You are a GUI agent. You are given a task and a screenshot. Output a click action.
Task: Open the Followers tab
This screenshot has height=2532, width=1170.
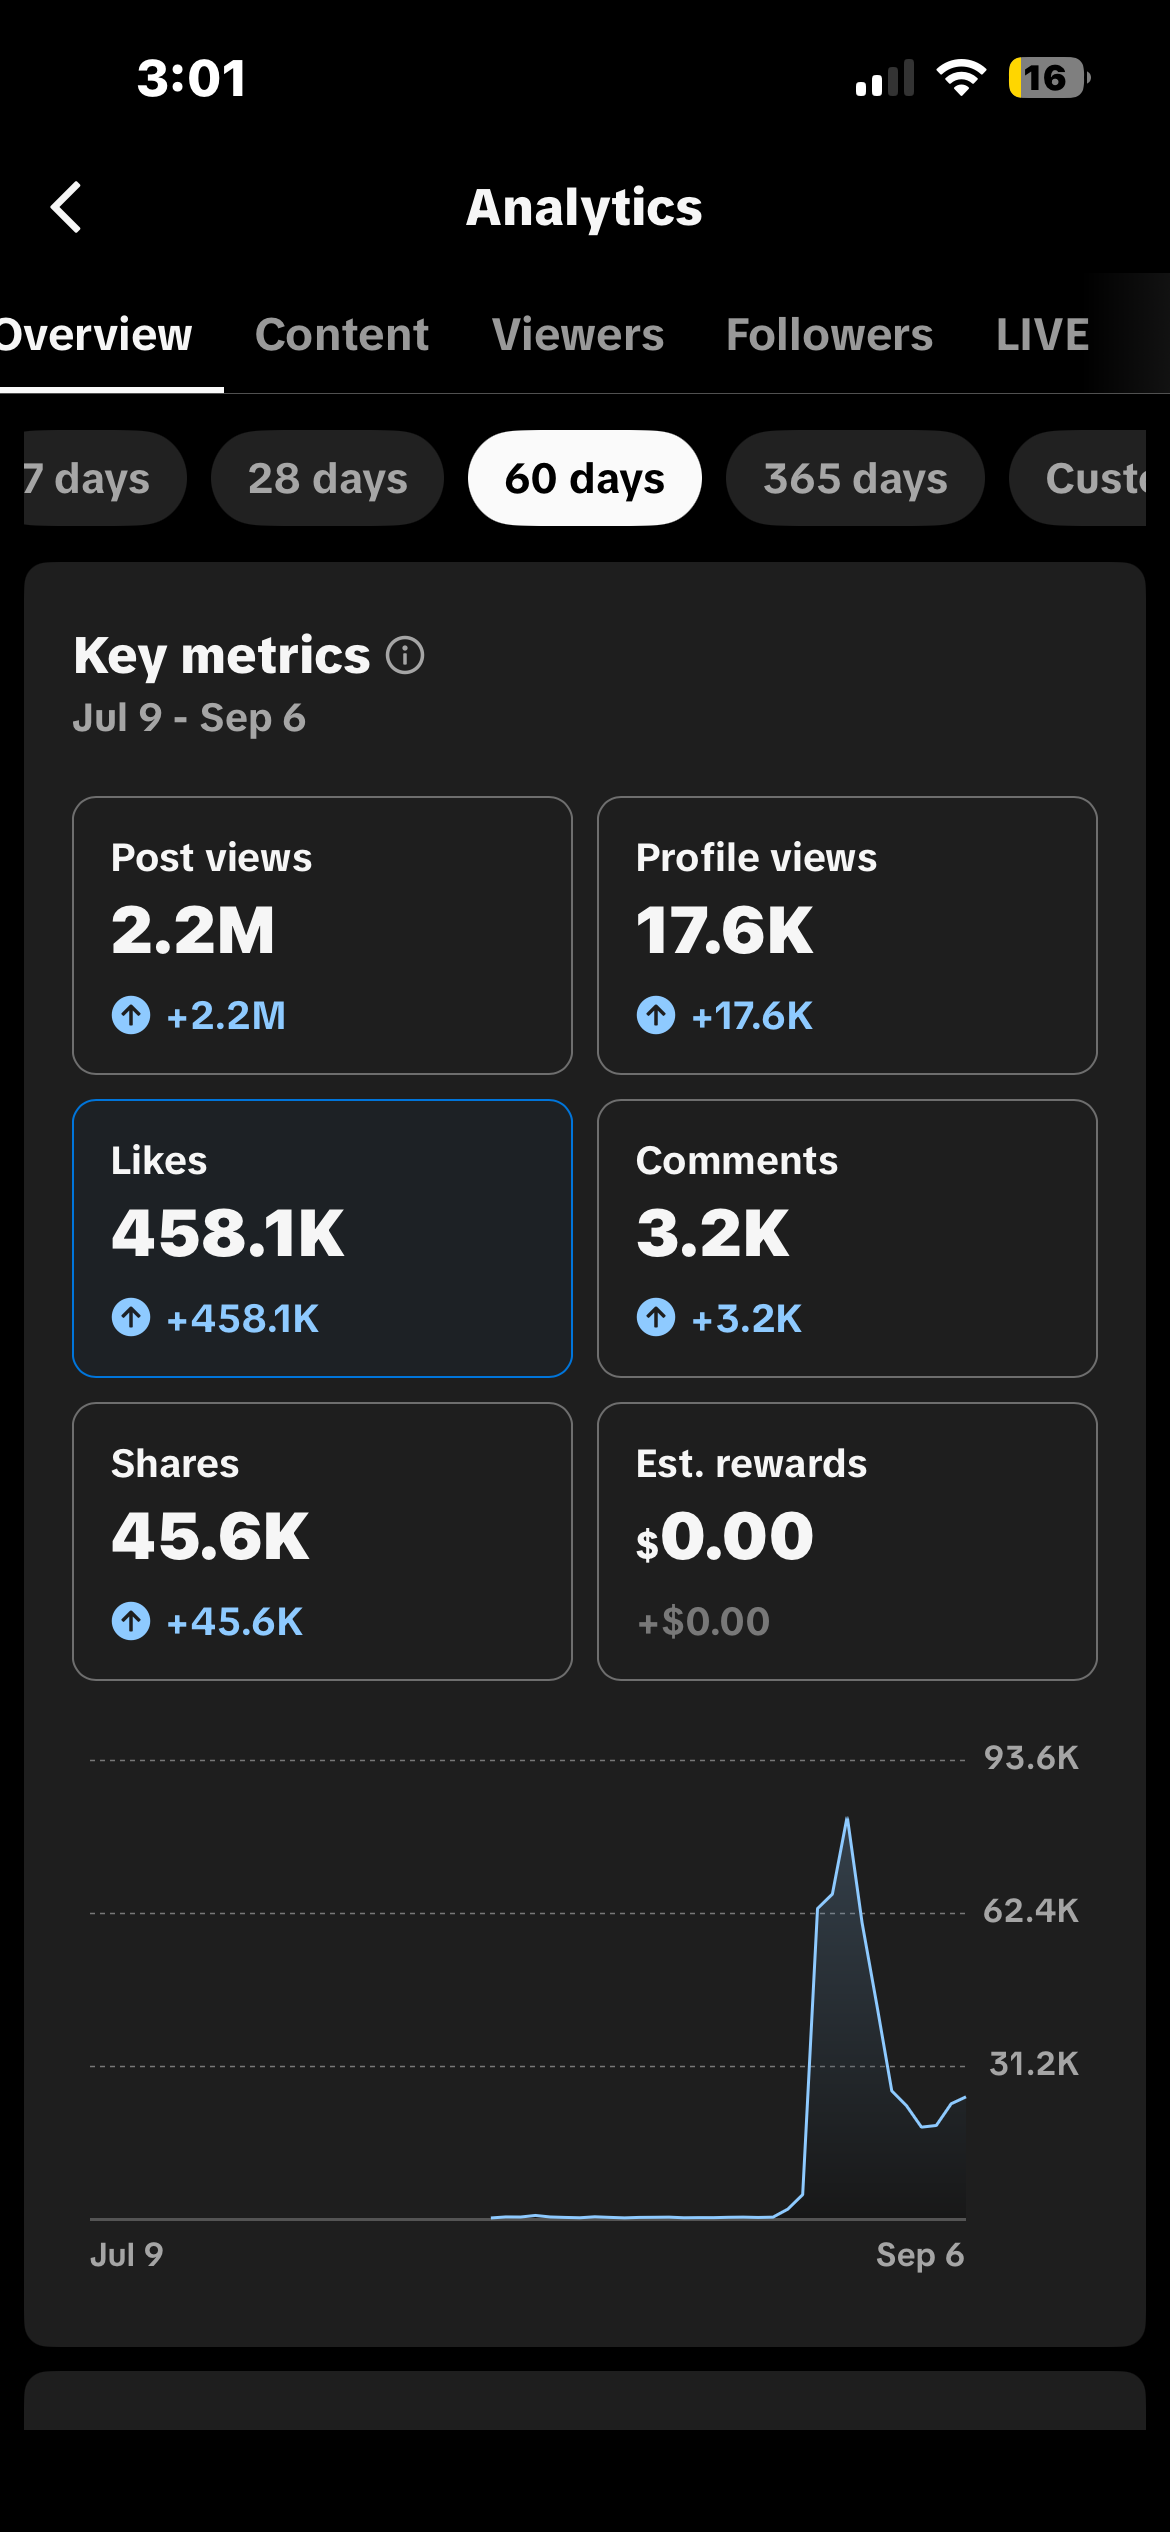click(829, 335)
